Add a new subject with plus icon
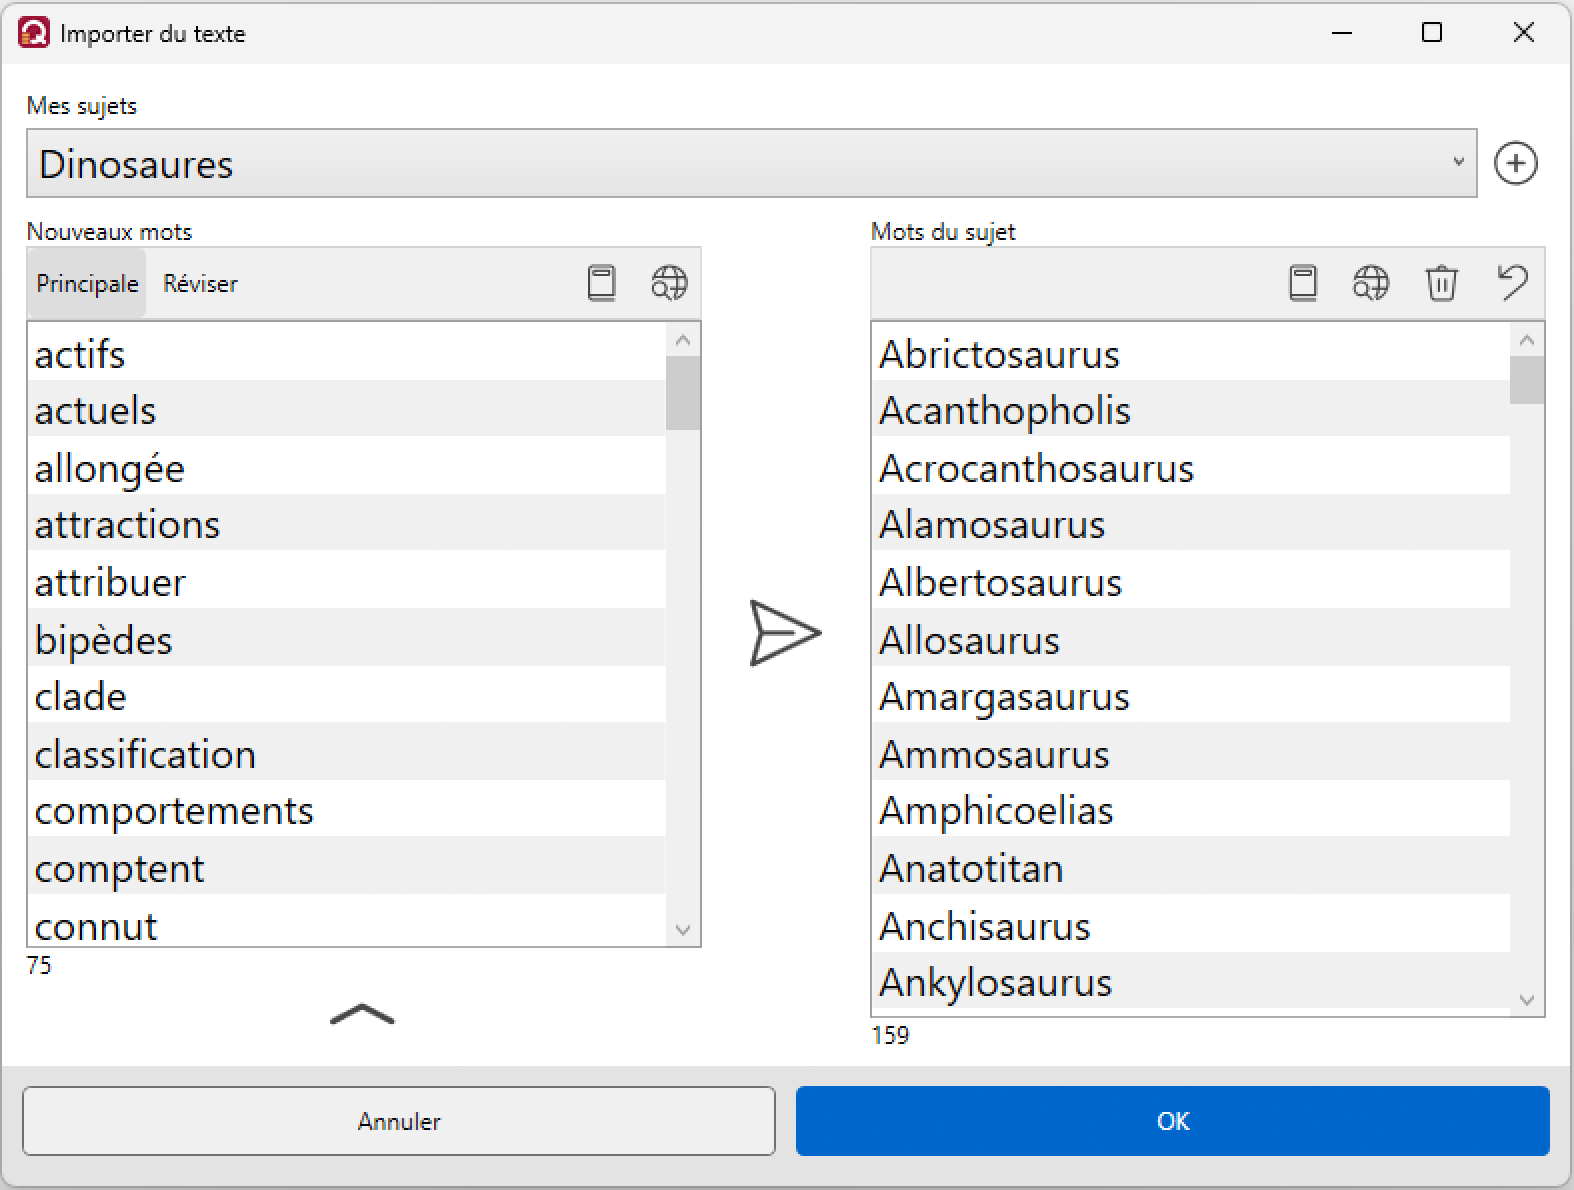Screen dimensions: 1574x1190 (x=1515, y=163)
